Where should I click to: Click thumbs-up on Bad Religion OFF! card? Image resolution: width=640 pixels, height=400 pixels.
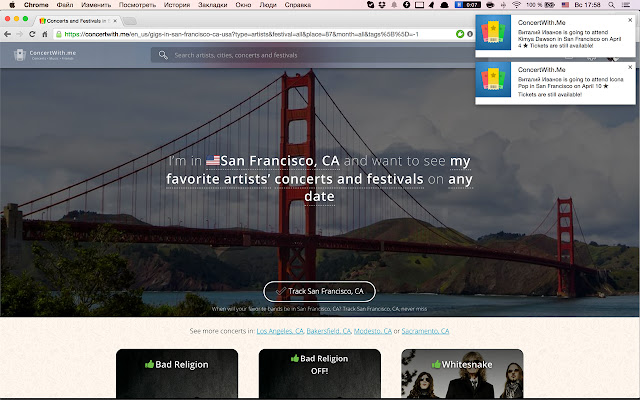pos(295,358)
